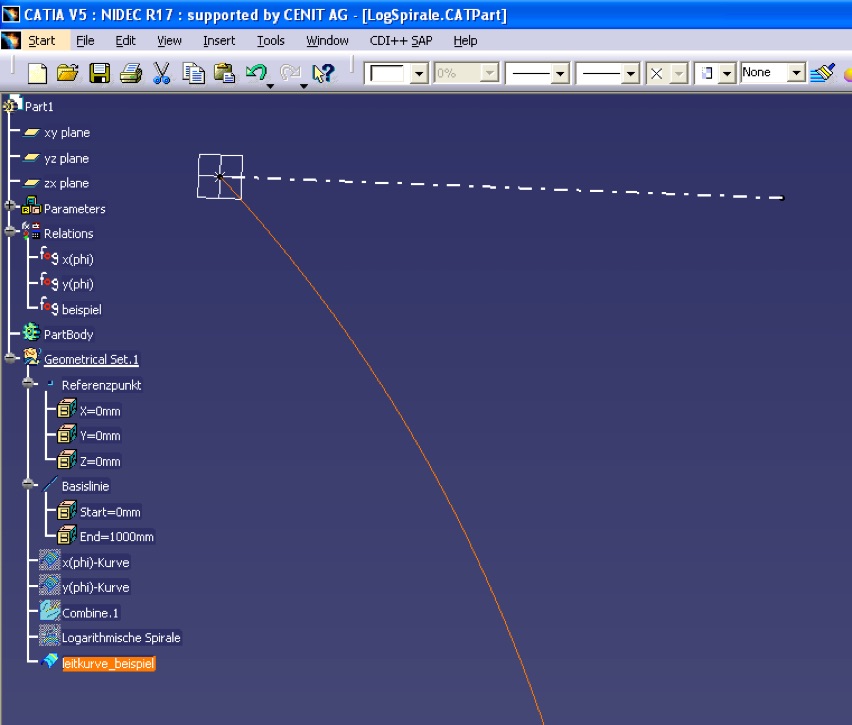
Task: Select leitkurve_beispiel in the tree
Action: 109,664
